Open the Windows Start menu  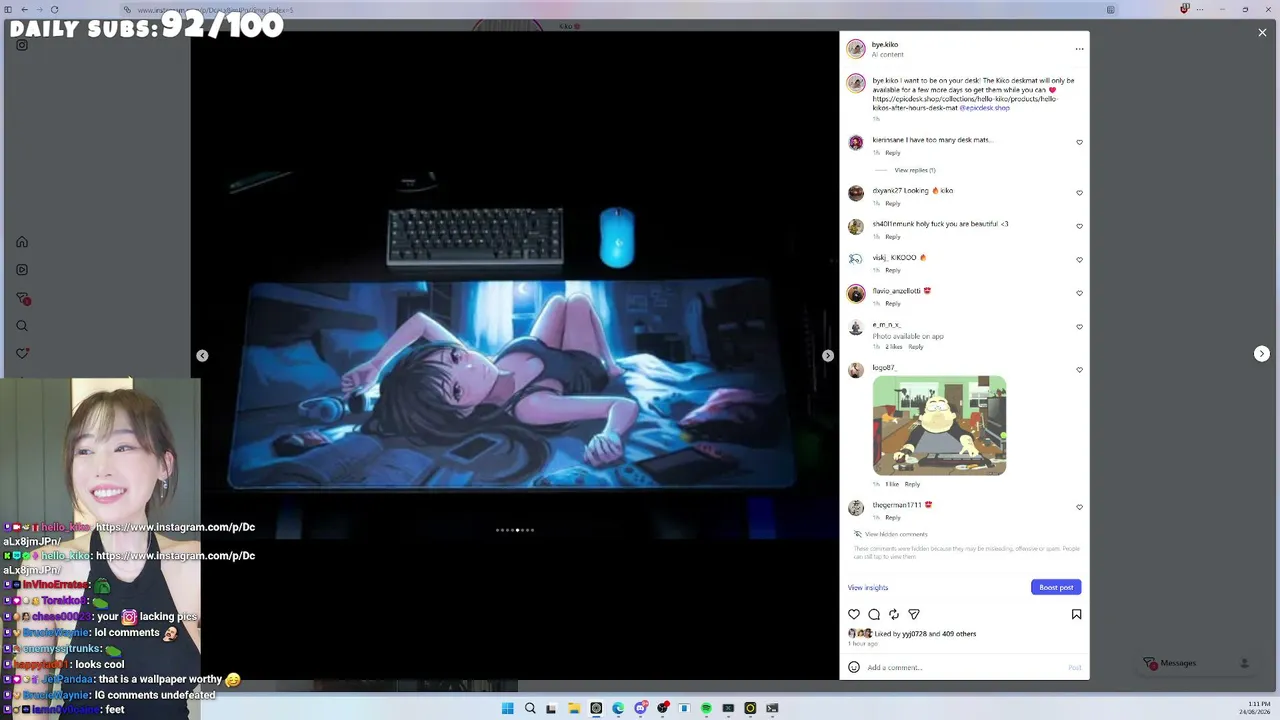(507, 708)
